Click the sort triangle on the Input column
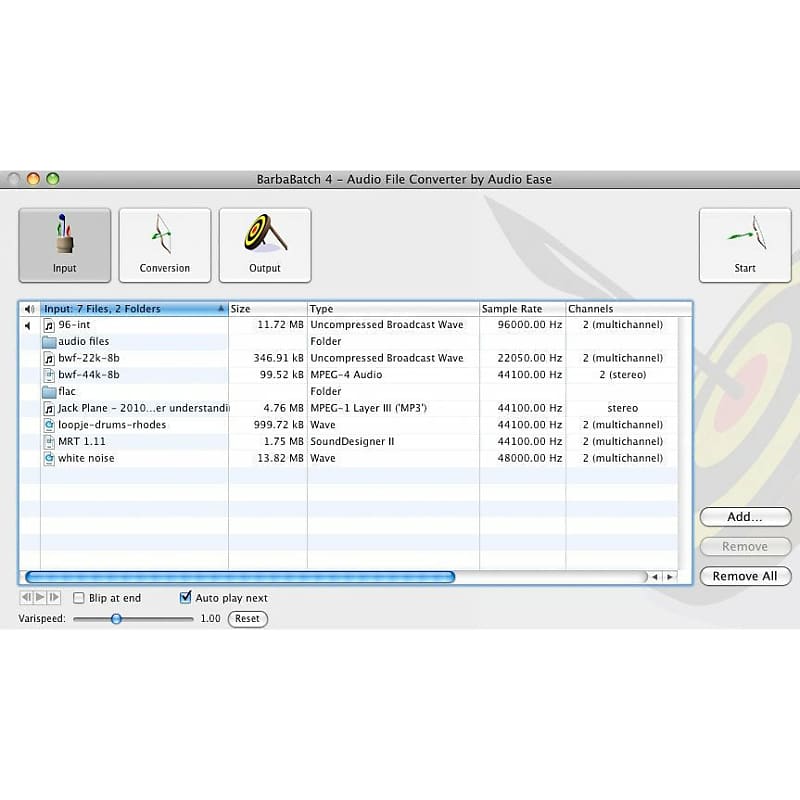This screenshot has width=800, height=800. pos(221,308)
